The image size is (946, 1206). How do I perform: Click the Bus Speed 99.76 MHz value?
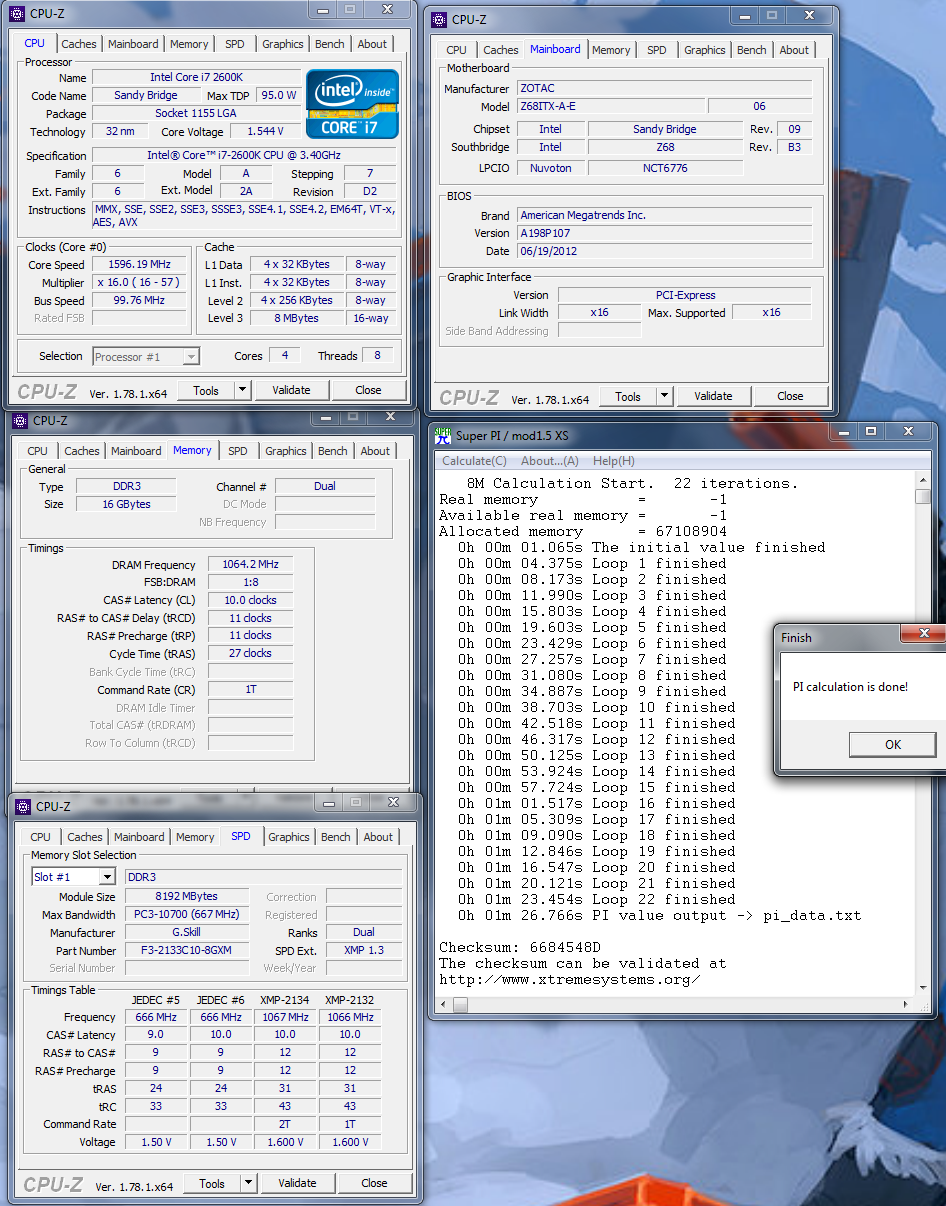[140, 300]
